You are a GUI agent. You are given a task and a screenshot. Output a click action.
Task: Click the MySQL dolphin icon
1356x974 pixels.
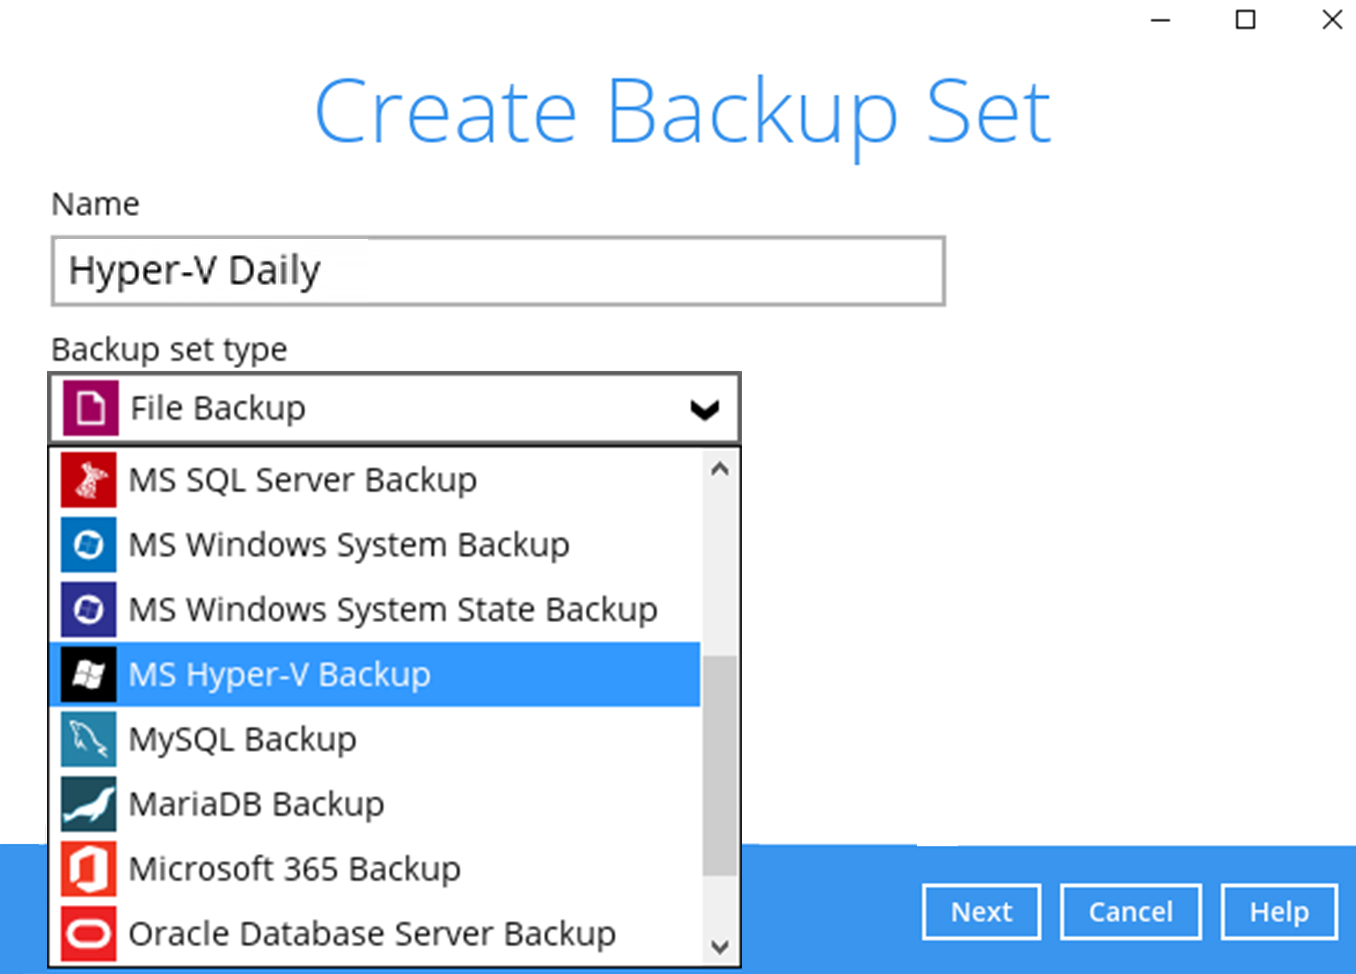click(x=88, y=739)
